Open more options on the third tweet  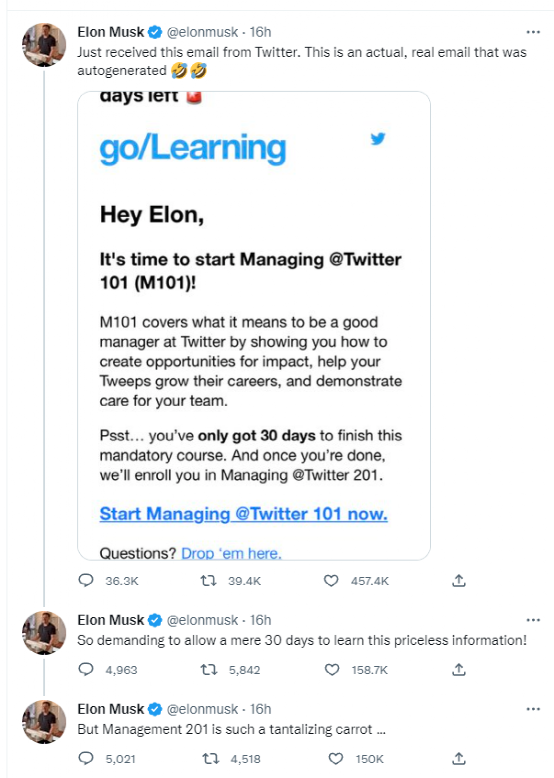pos(533,709)
